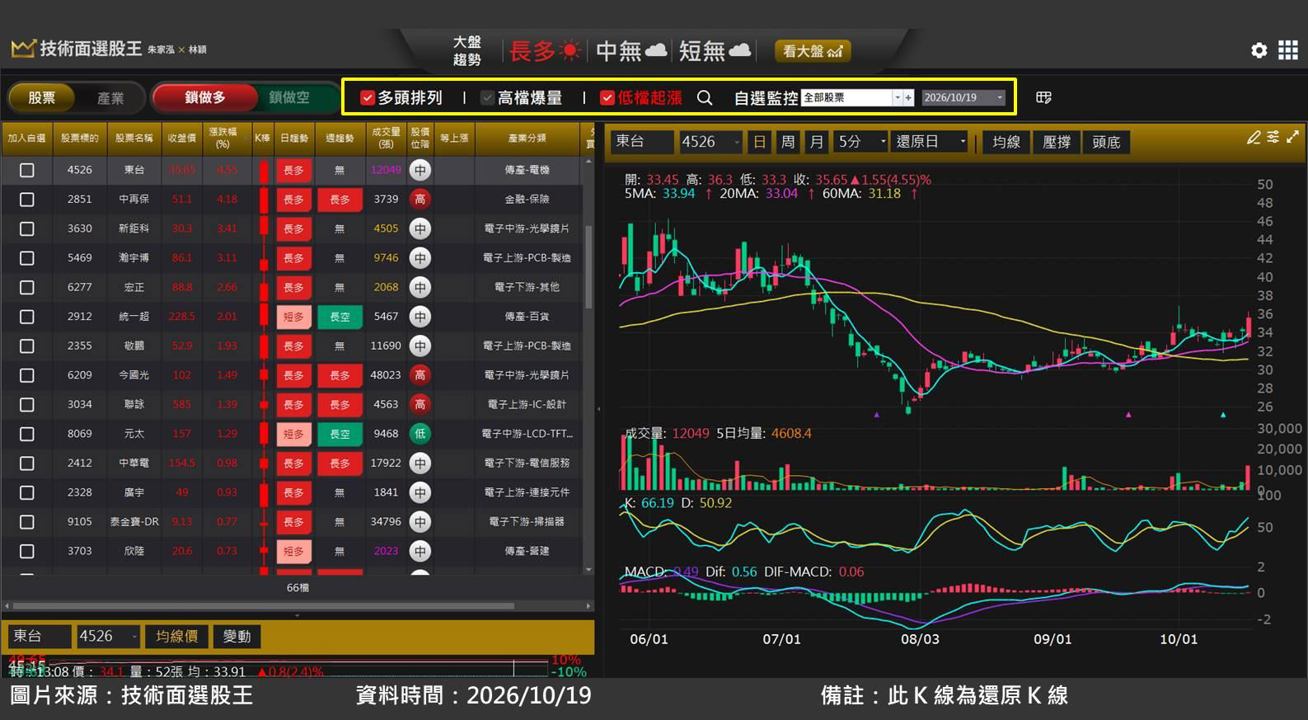Uncheck the 低檔起漲 checkbox

pos(607,98)
